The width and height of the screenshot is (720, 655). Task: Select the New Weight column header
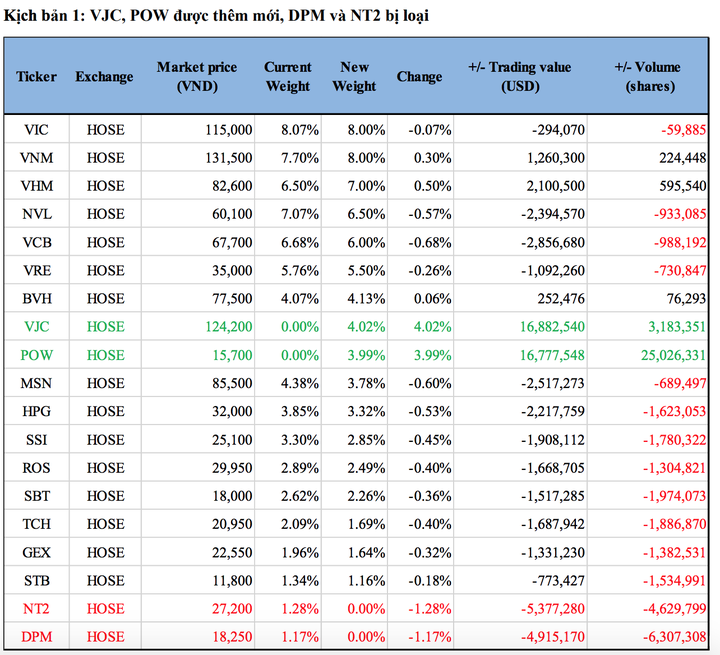click(354, 77)
